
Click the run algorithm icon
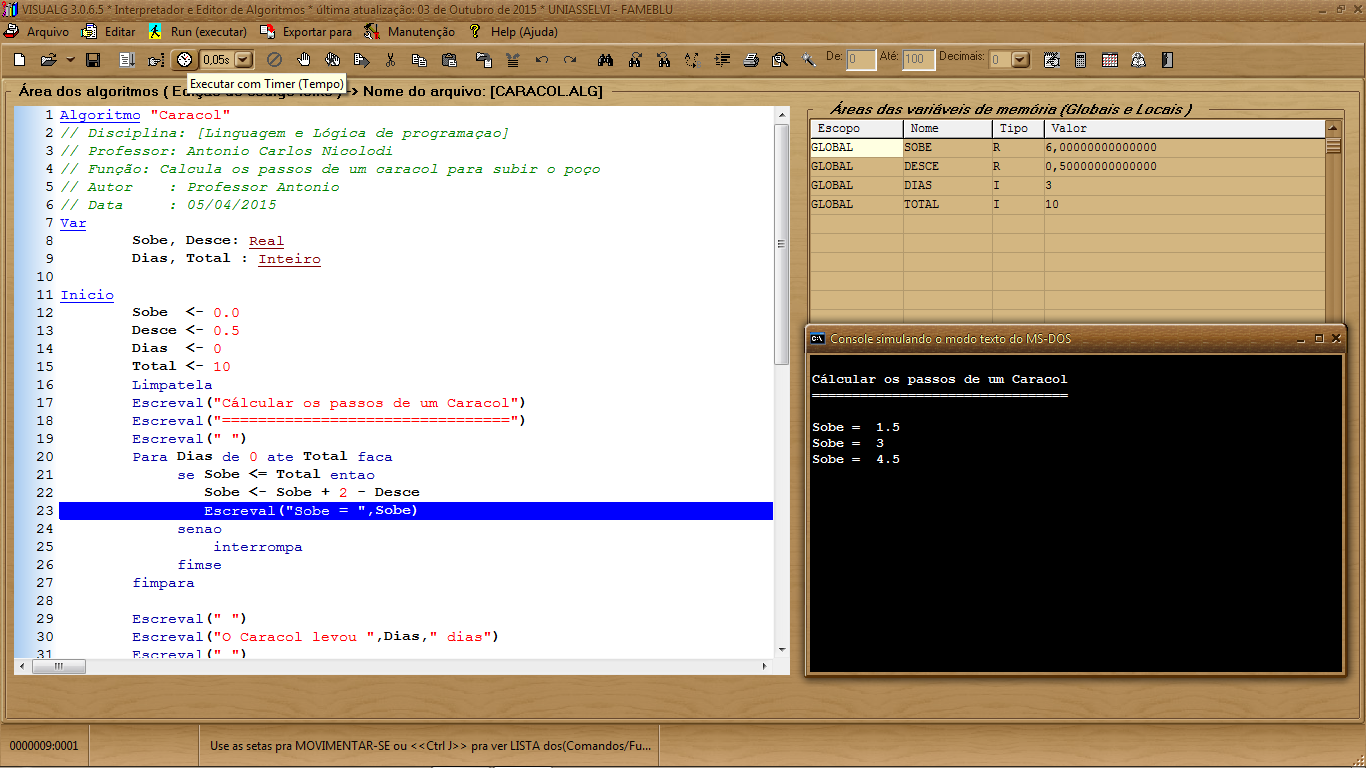[127, 60]
